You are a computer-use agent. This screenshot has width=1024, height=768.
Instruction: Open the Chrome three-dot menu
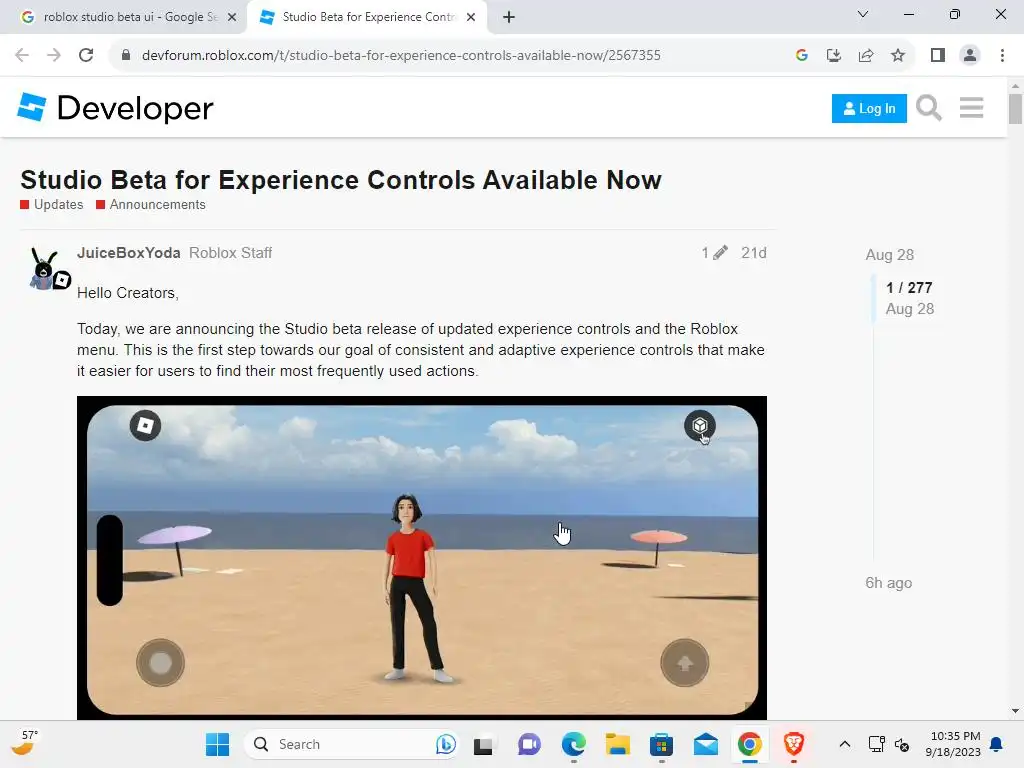pyautogui.click(x=1002, y=56)
